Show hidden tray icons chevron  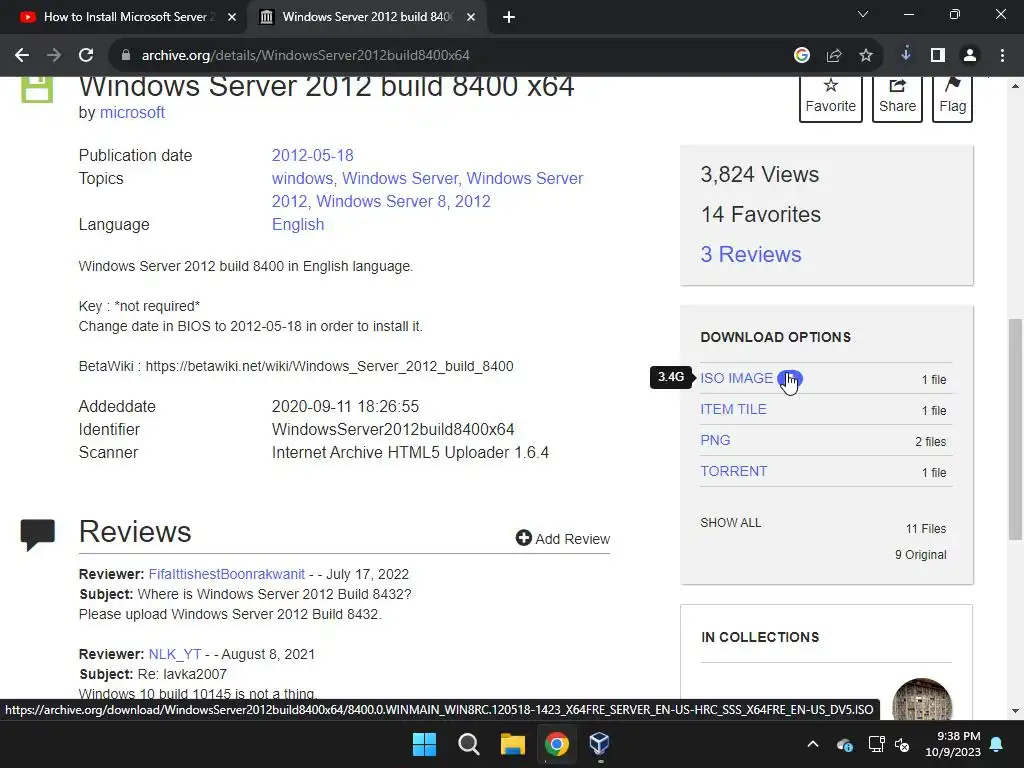812,744
